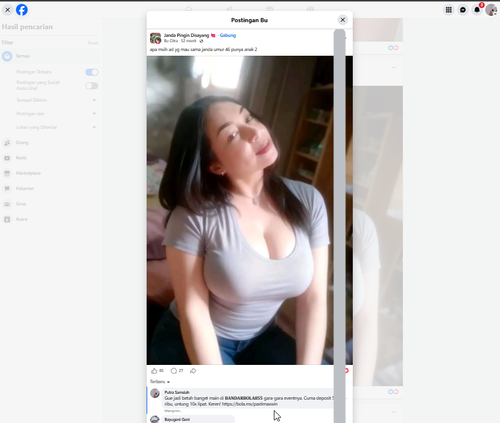Click the share arrow icon
Image resolution: width=500 pixels, height=423 pixels.
click(x=193, y=371)
